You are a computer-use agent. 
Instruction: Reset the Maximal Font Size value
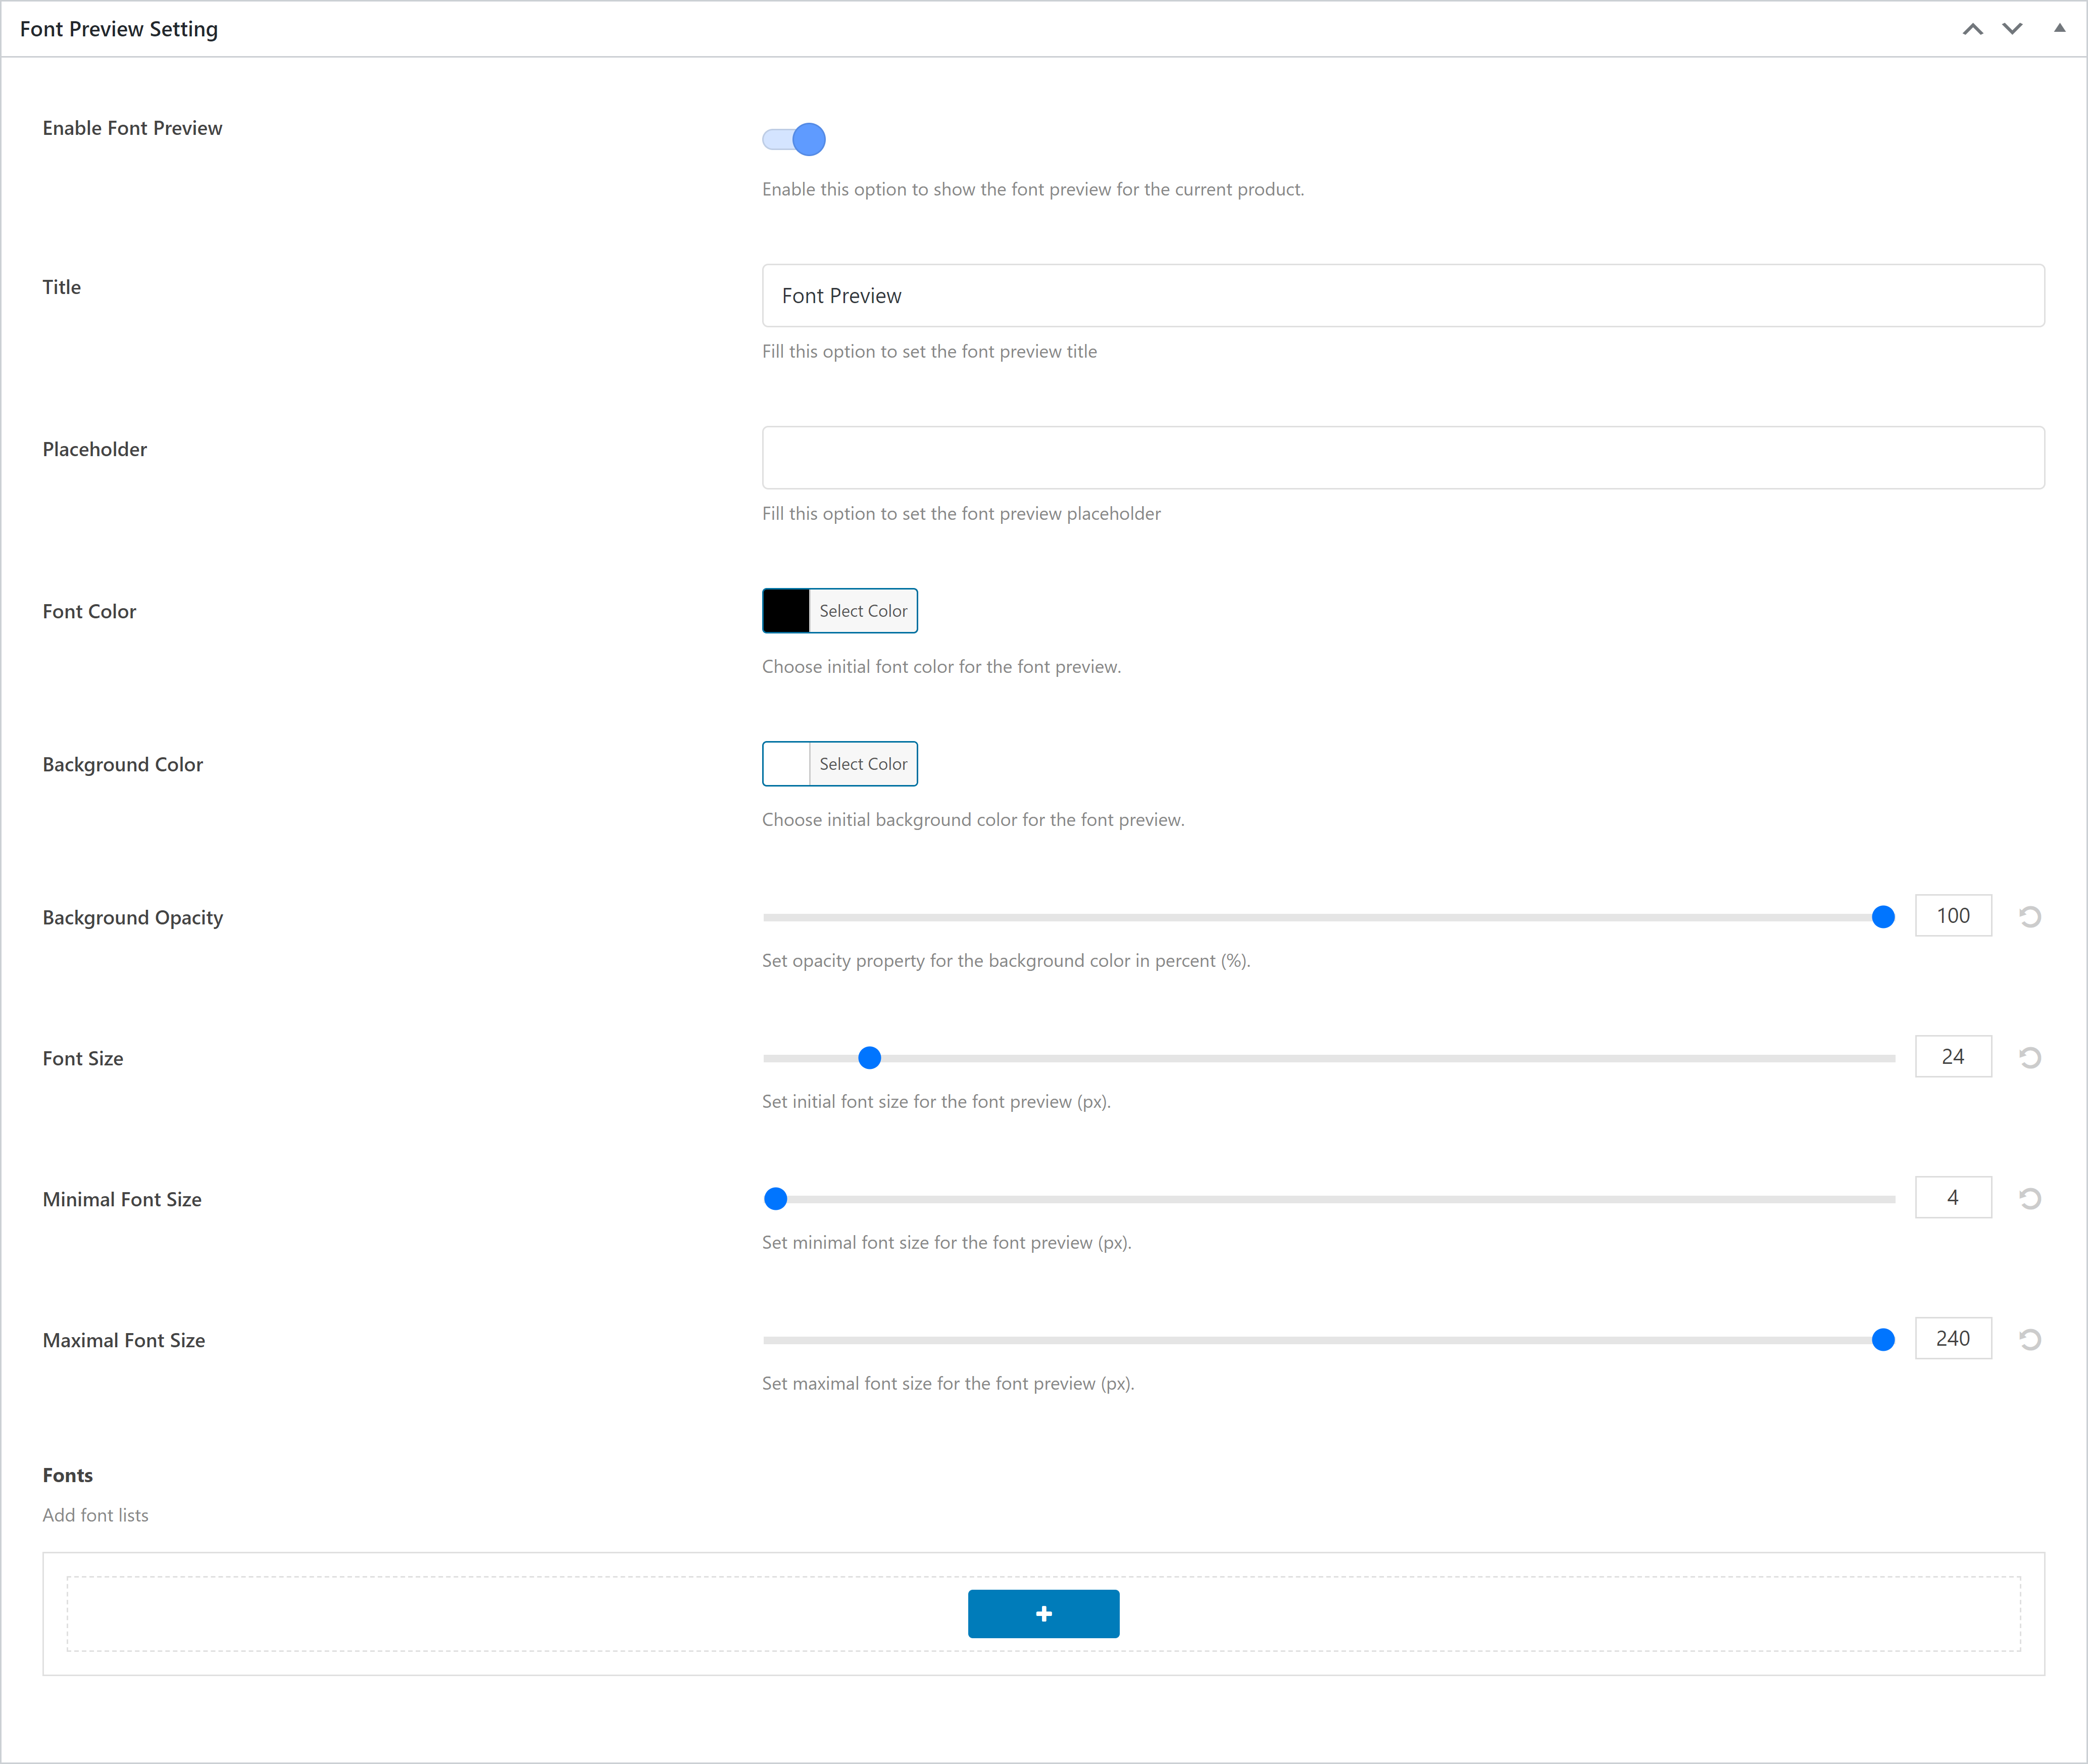click(2029, 1339)
